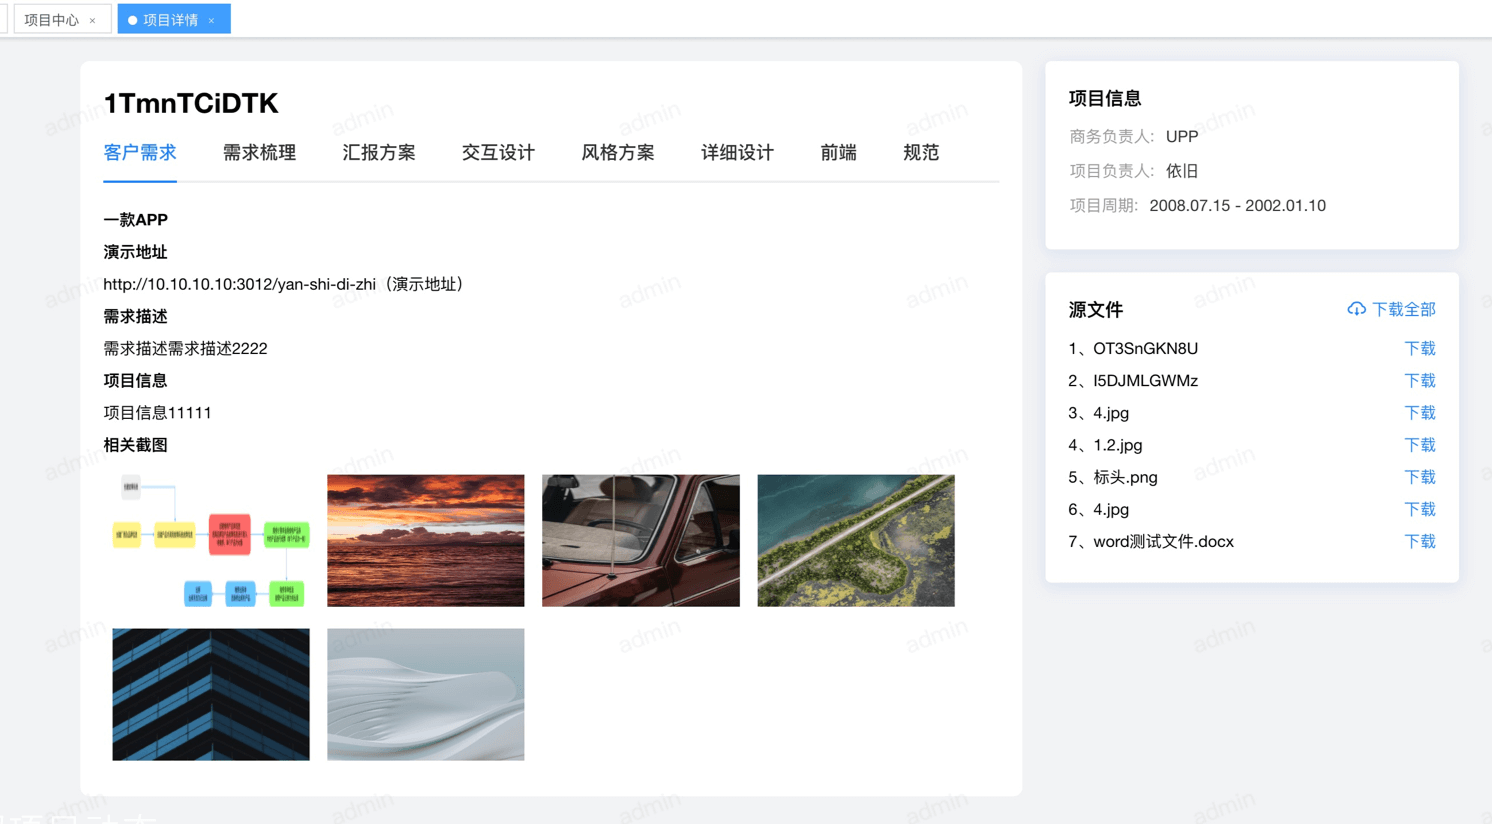Click the project period 2008.07.15 - 2002.01.10

pyautogui.click(x=1237, y=205)
